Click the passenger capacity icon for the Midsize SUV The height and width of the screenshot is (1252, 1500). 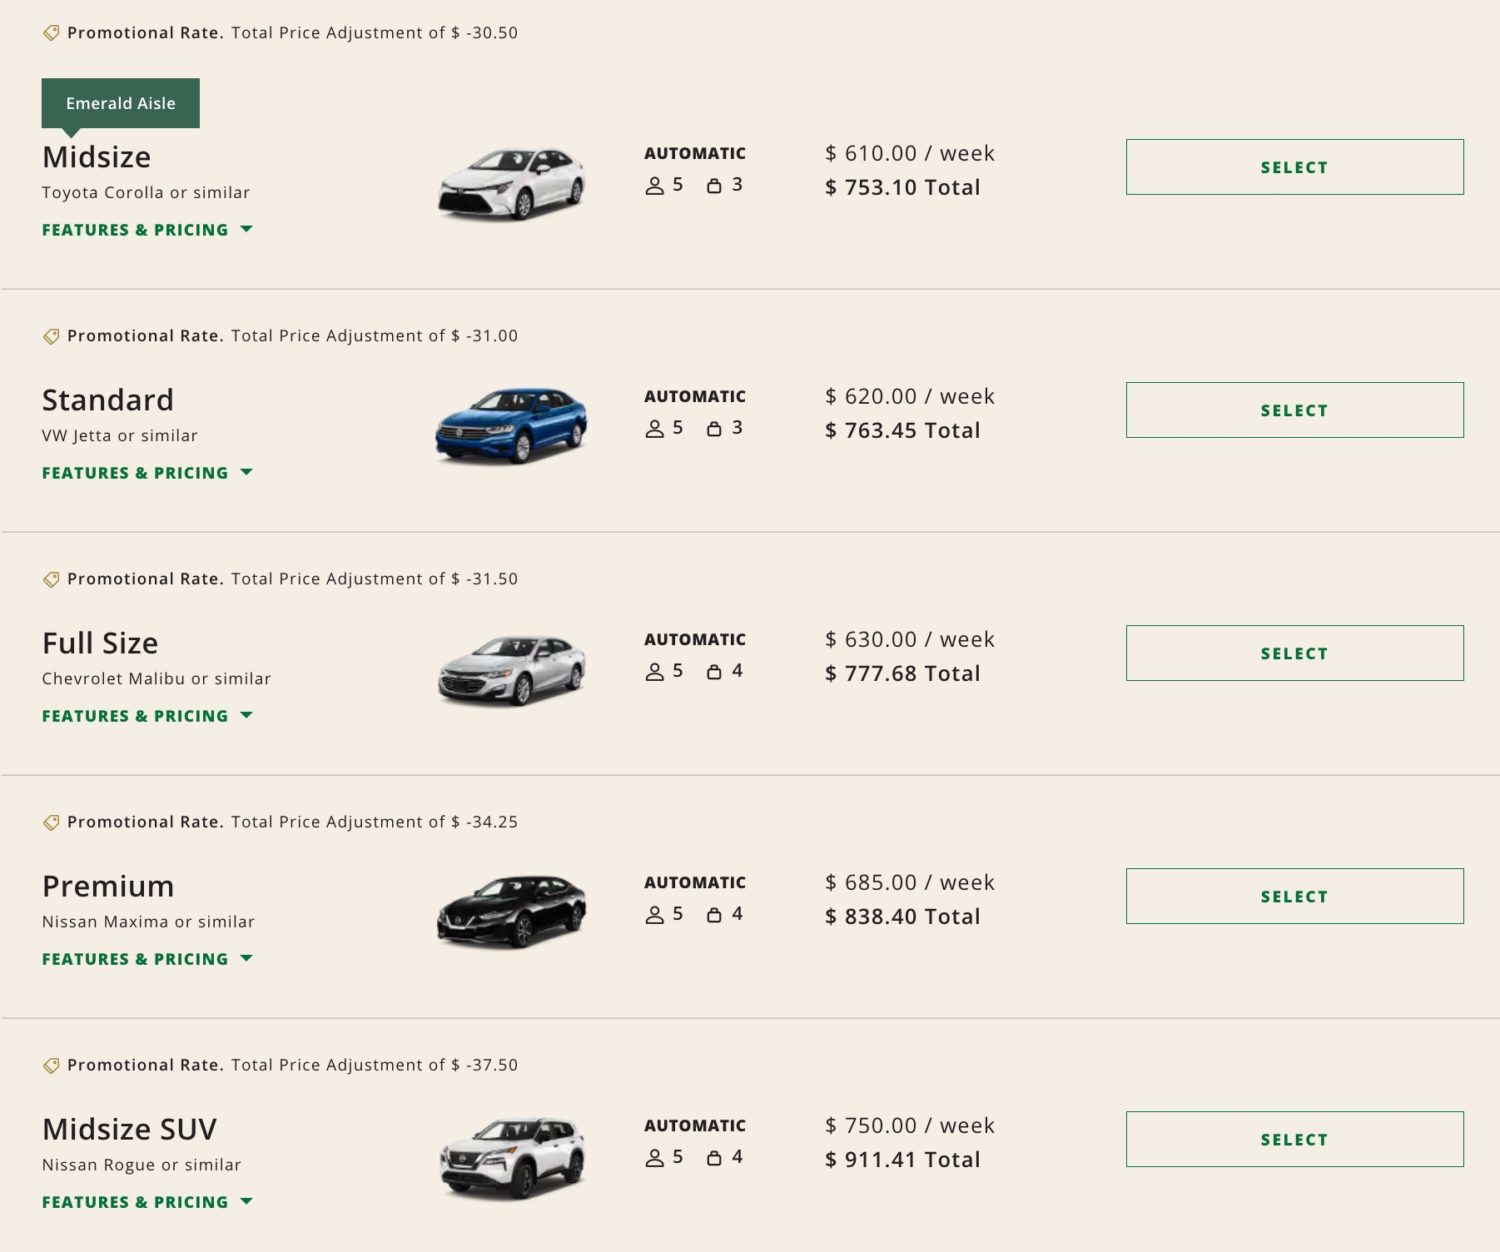click(657, 1156)
